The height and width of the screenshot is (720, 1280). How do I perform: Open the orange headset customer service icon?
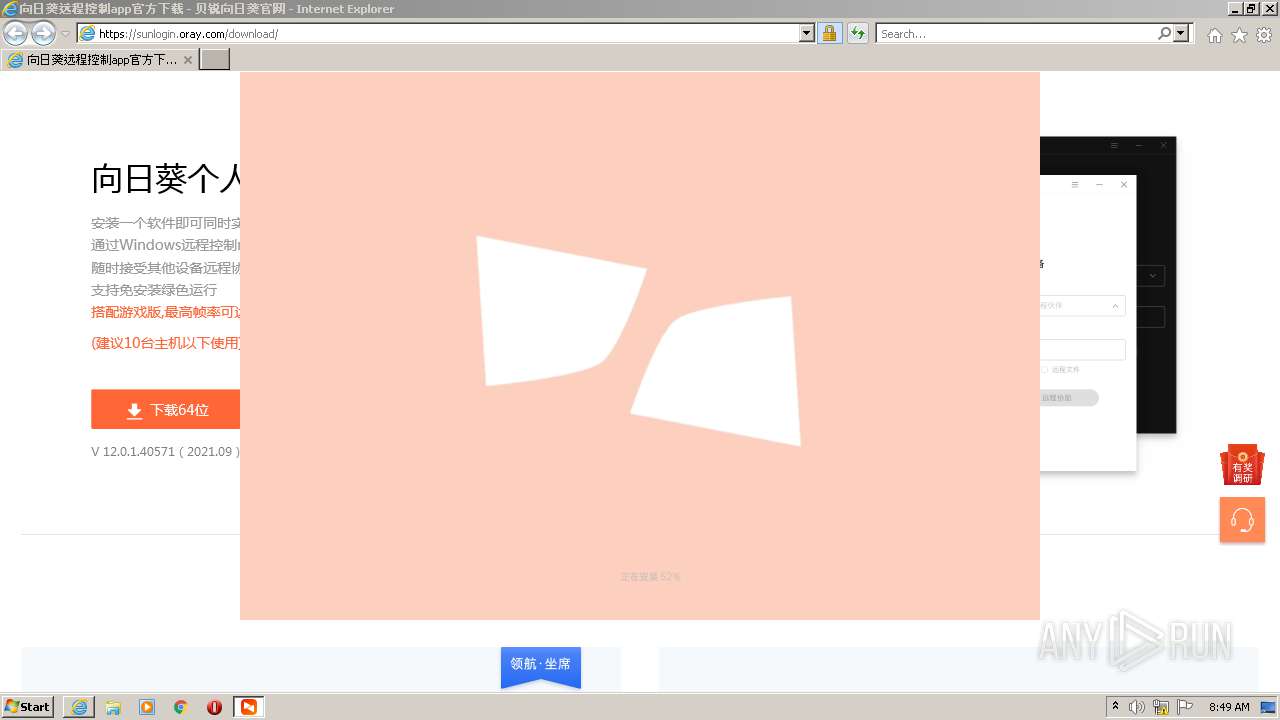[1242, 520]
